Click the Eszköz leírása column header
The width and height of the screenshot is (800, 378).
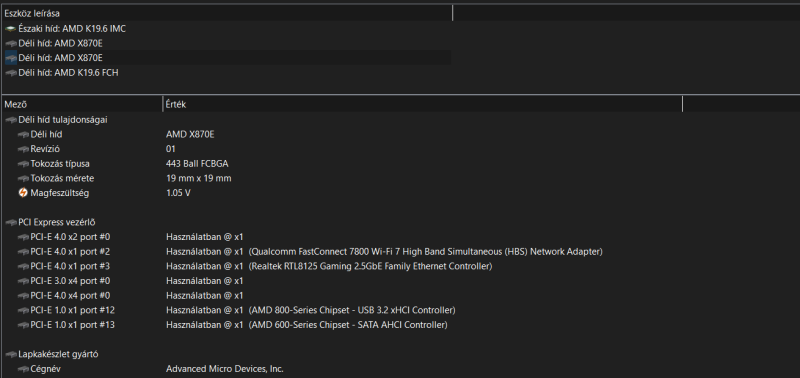227,13
